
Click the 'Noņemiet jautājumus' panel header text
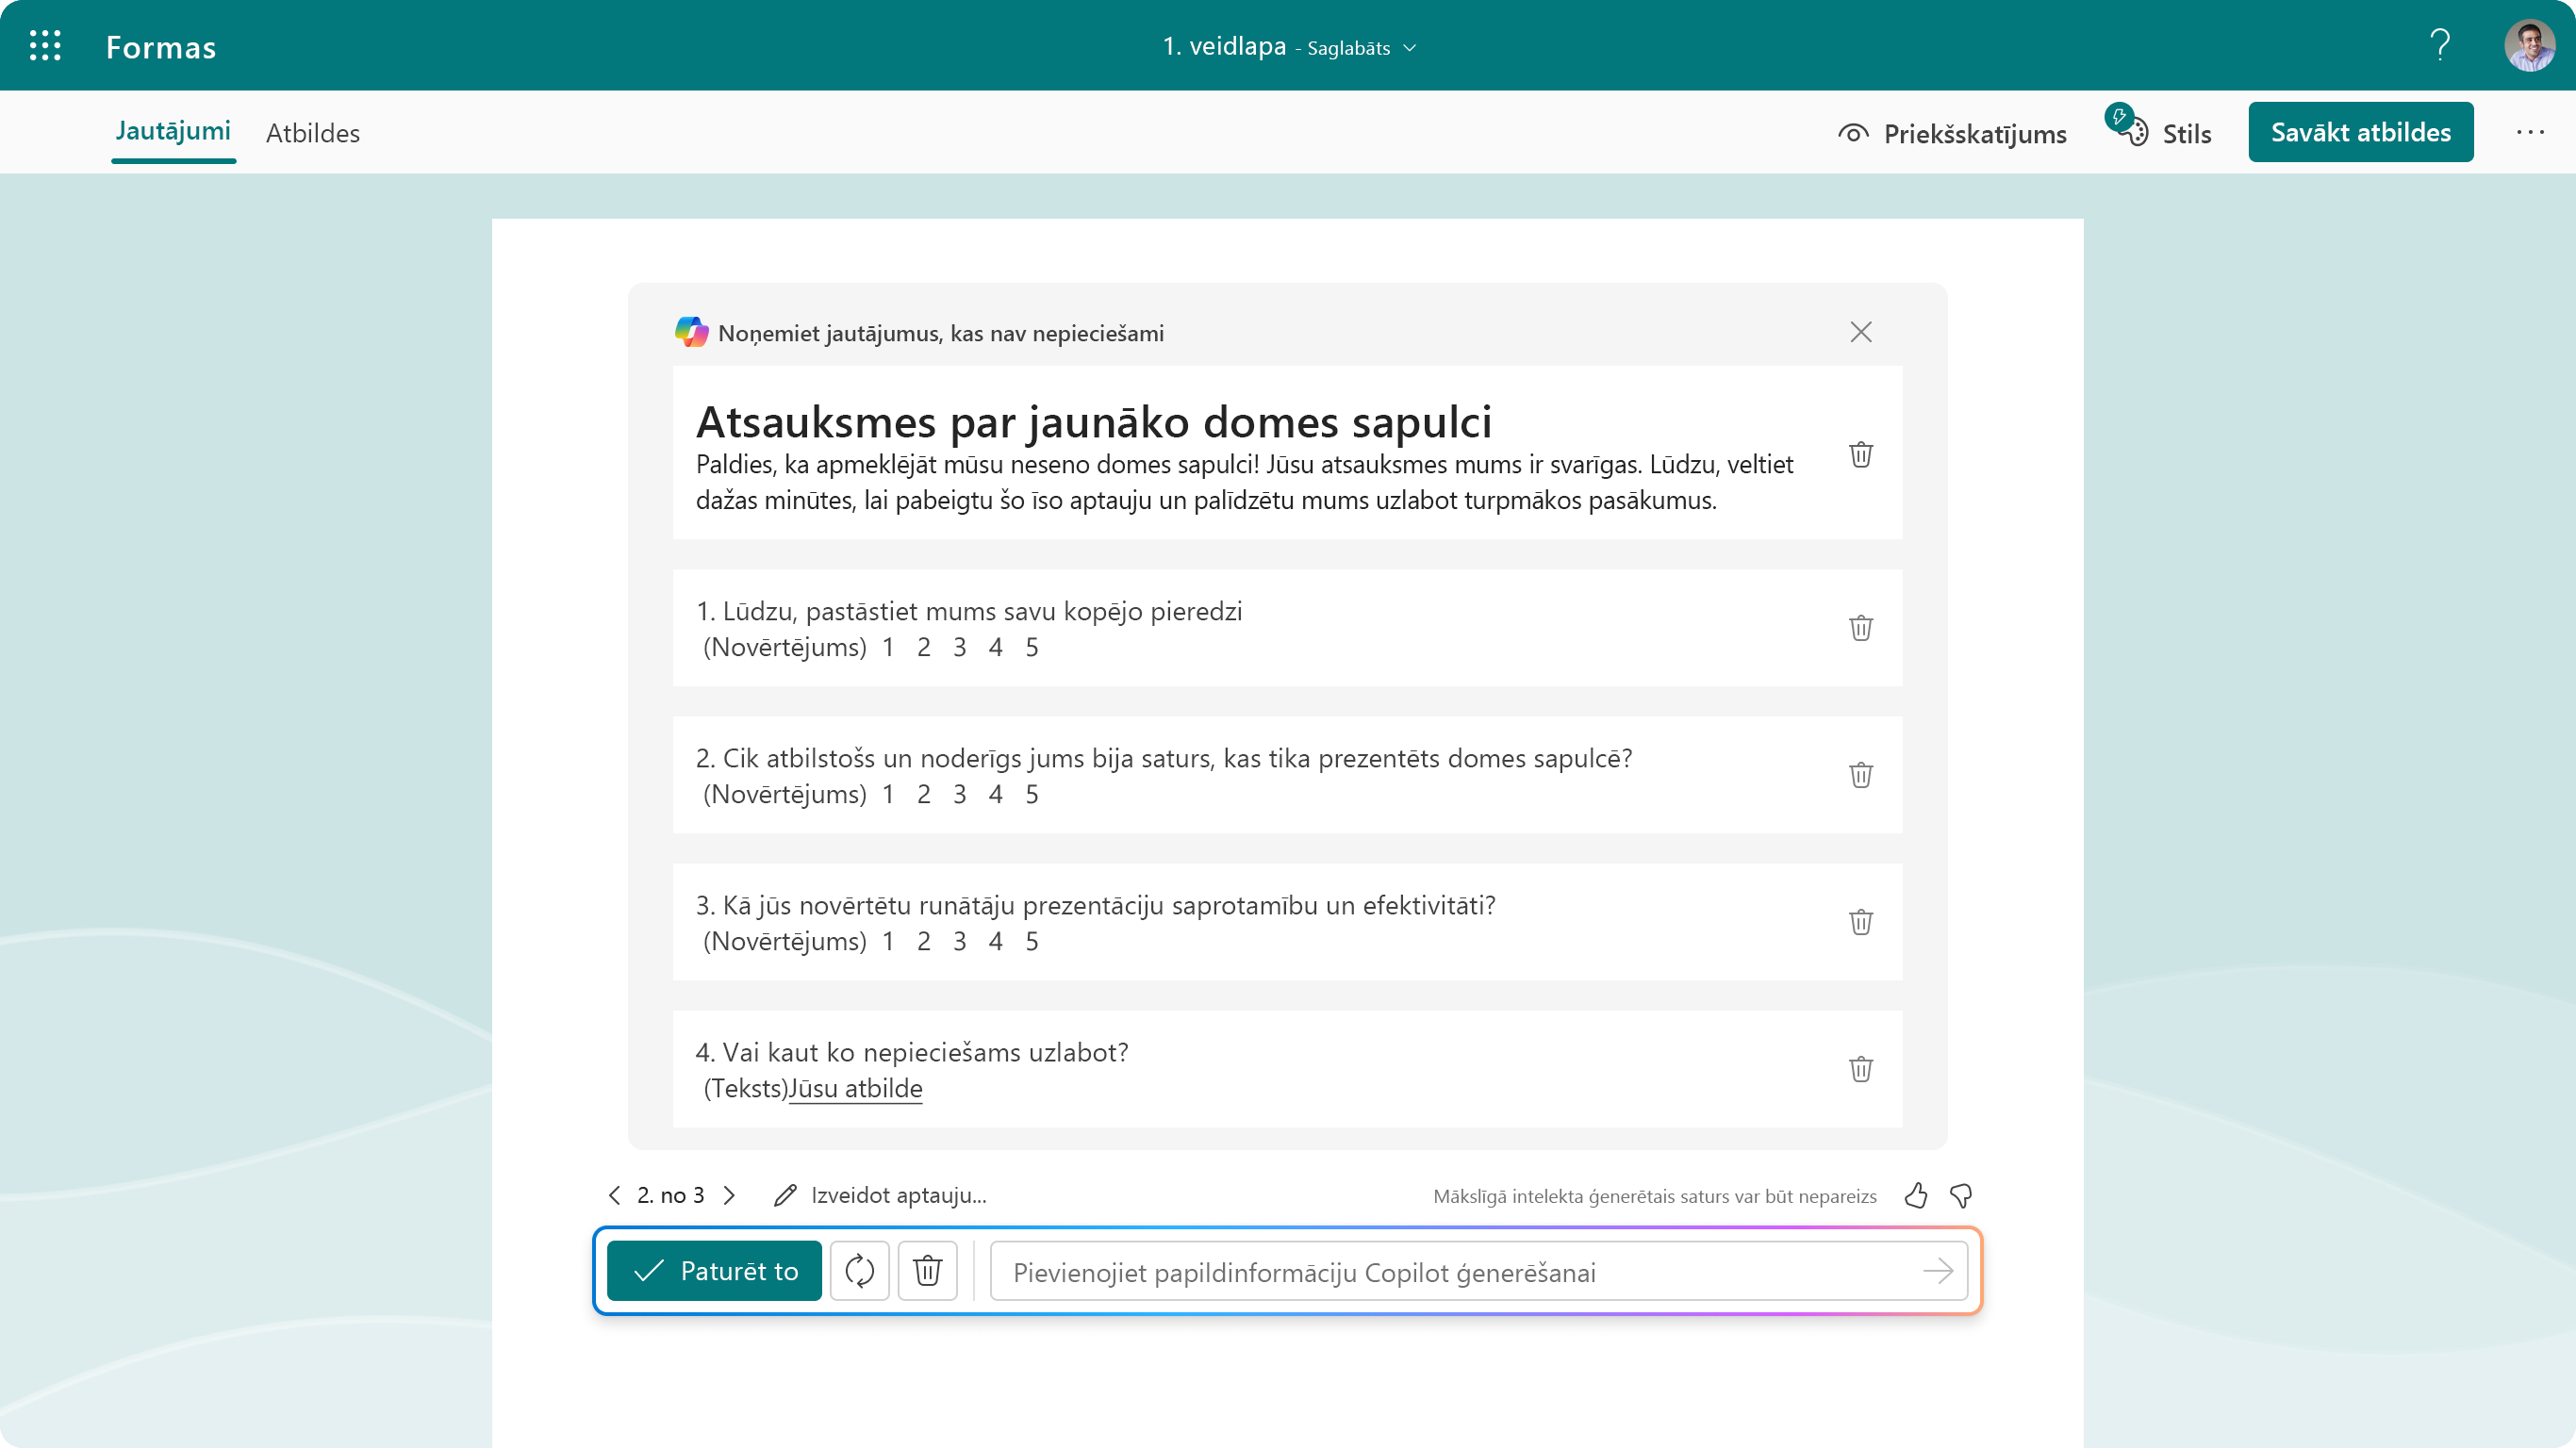[x=941, y=333]
